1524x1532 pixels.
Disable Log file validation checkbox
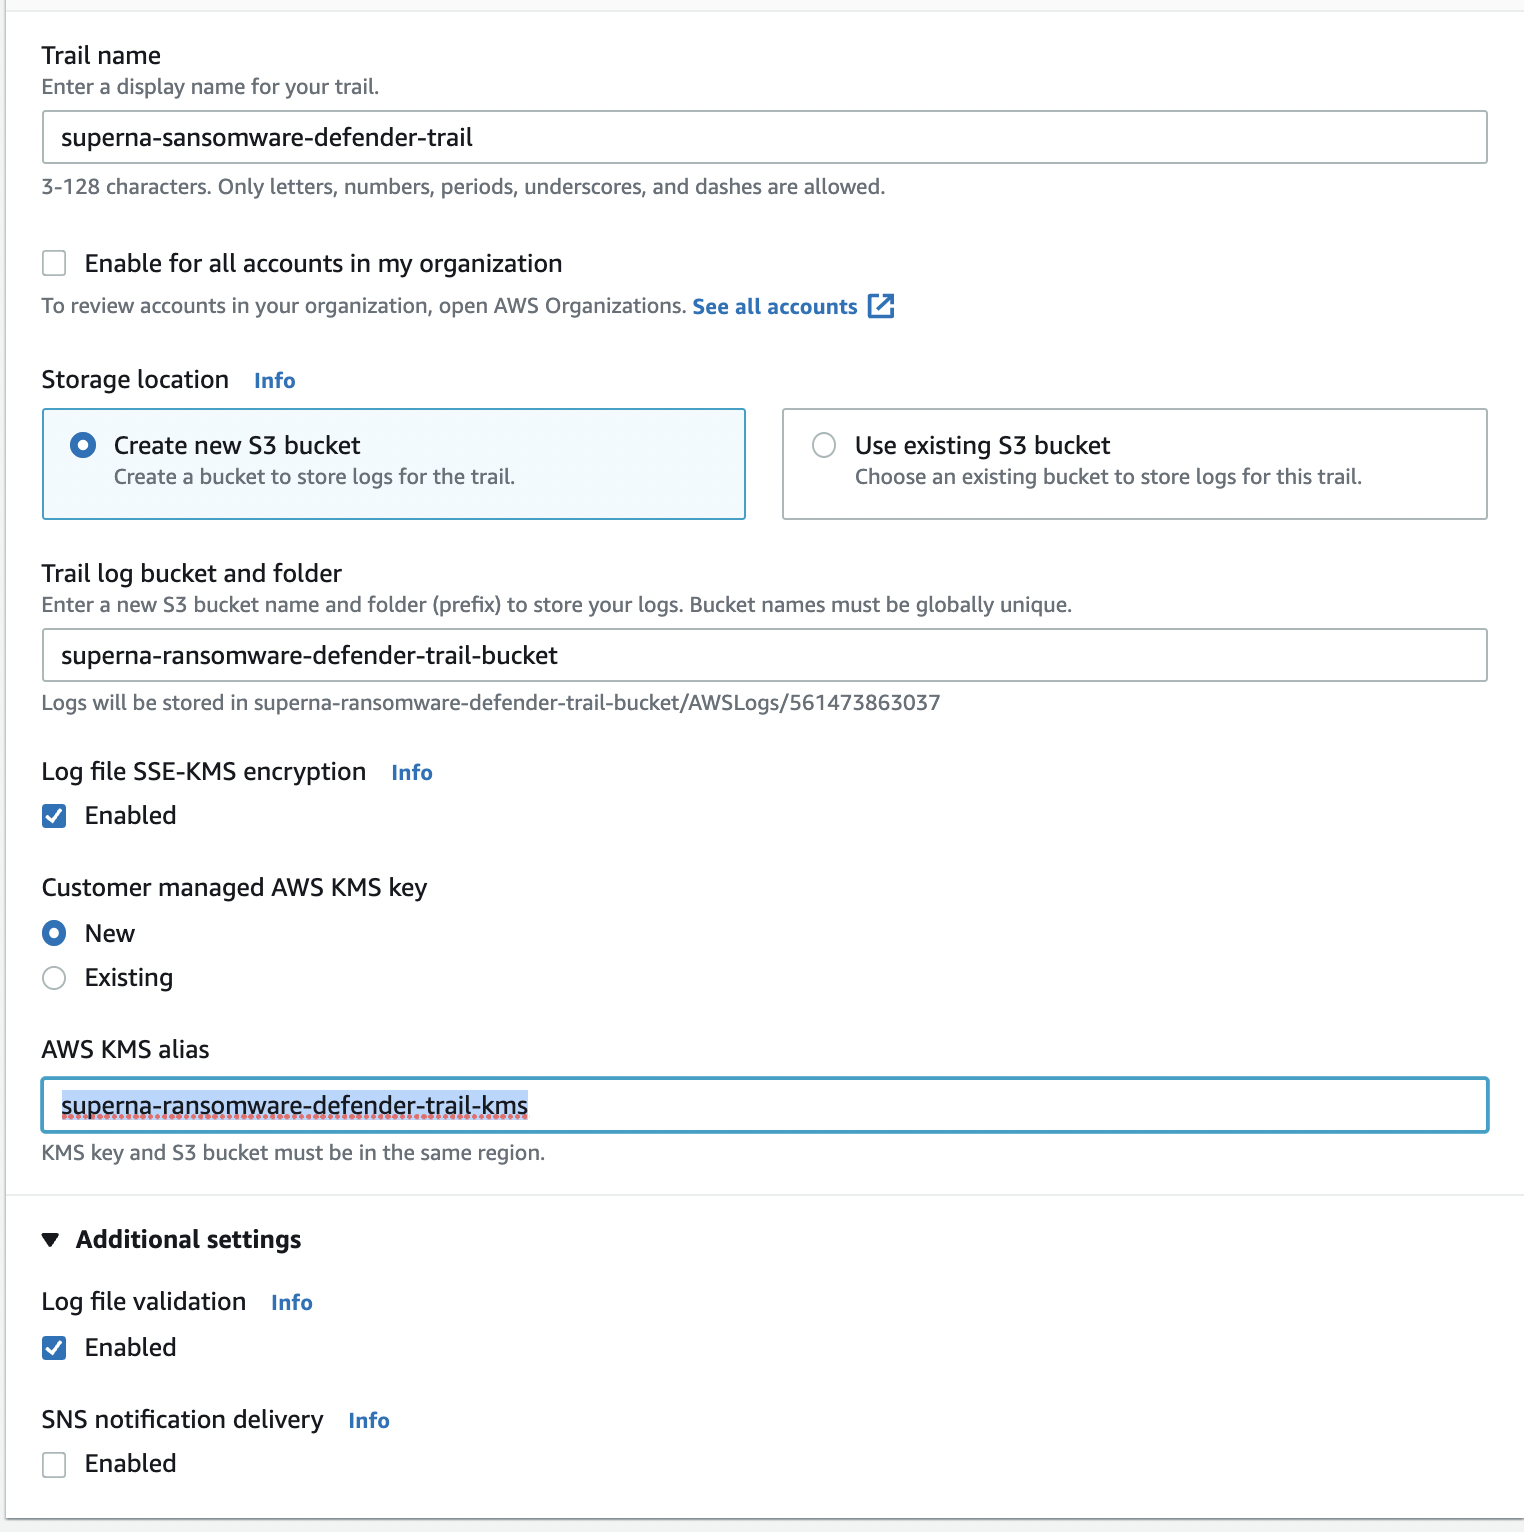click(53, 1347)
